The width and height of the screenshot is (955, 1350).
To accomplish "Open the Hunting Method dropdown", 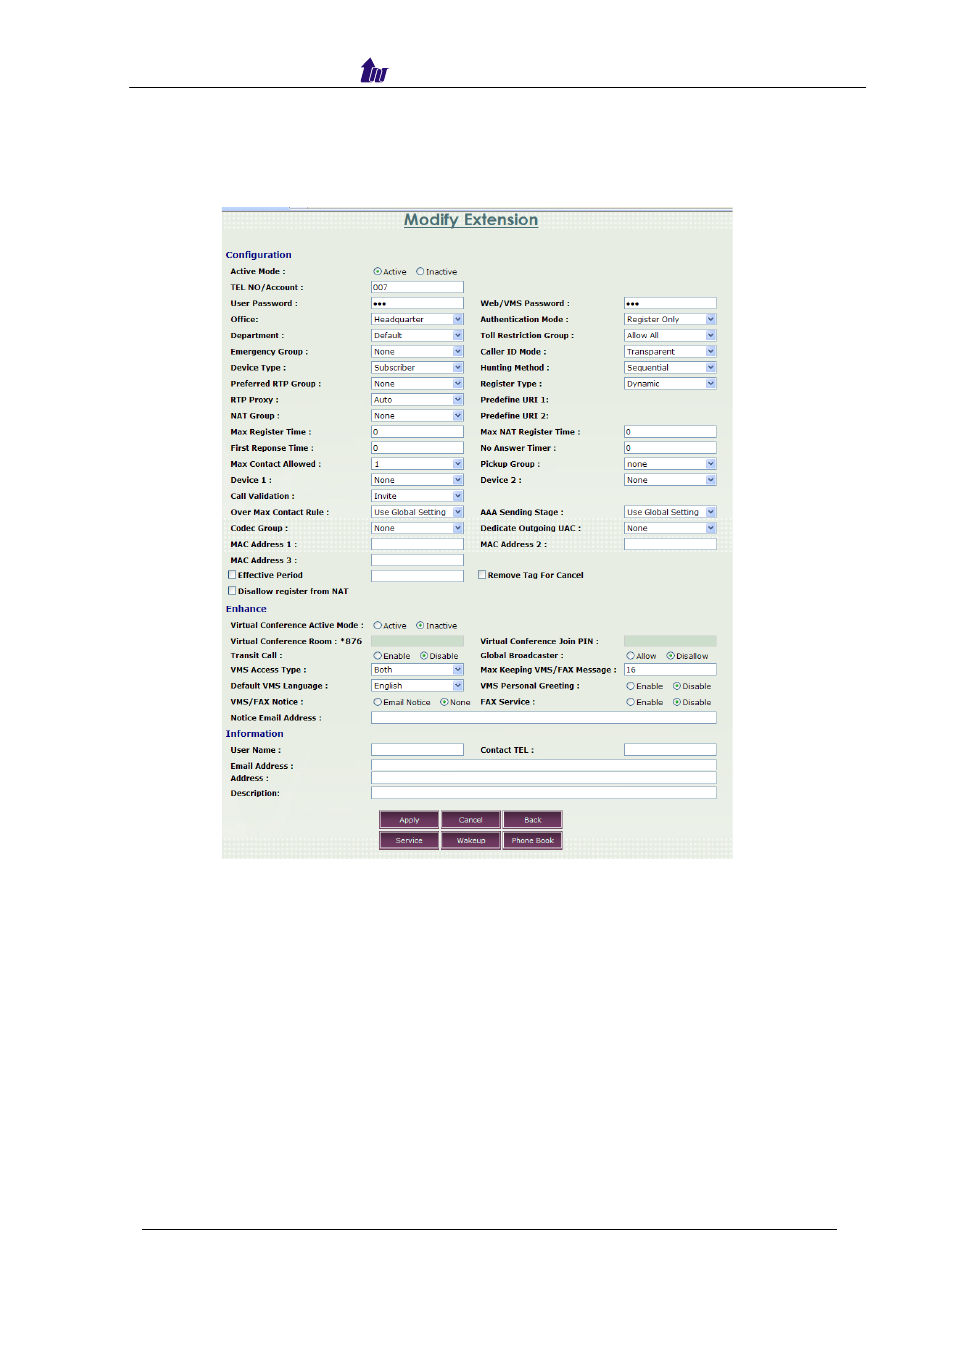I will click(x=670, y=367).
